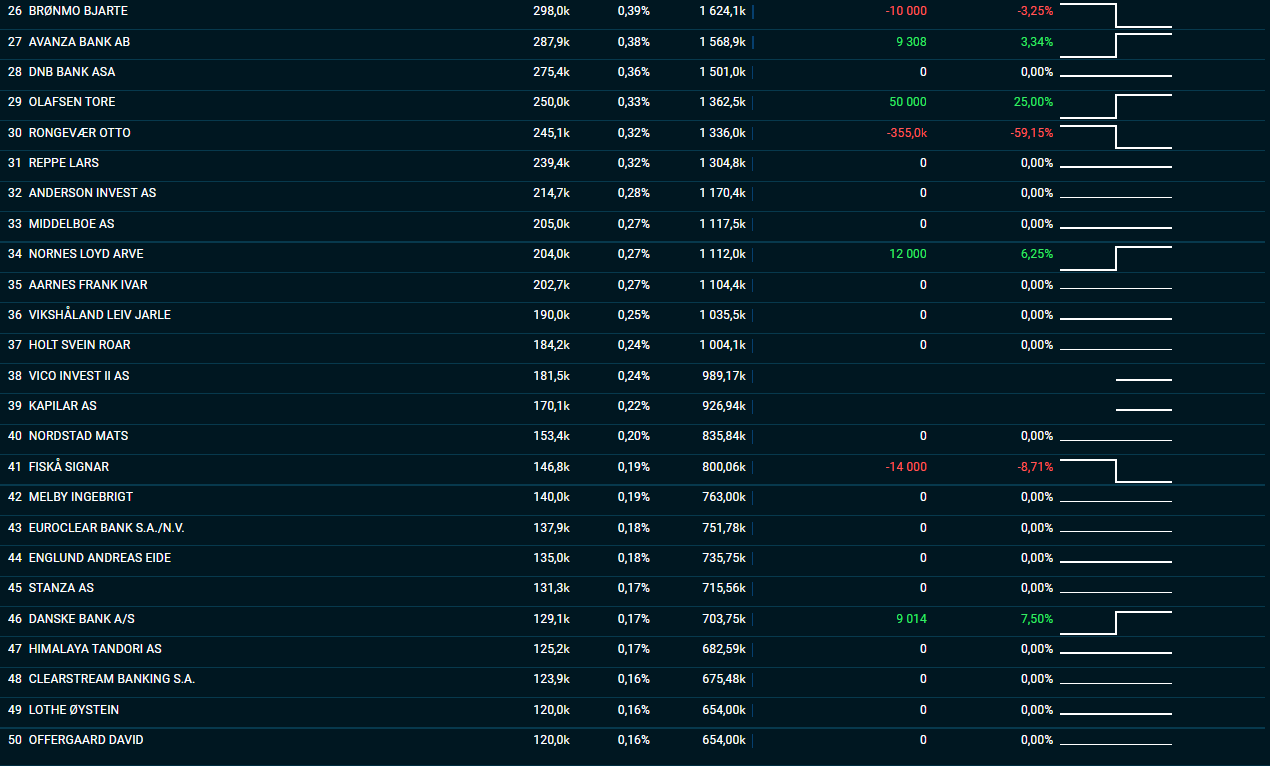Select ANDERSON INVEST AS
Image resolution: width=1270 pixels, height=766 pixels.
click(x=92, y=193)
